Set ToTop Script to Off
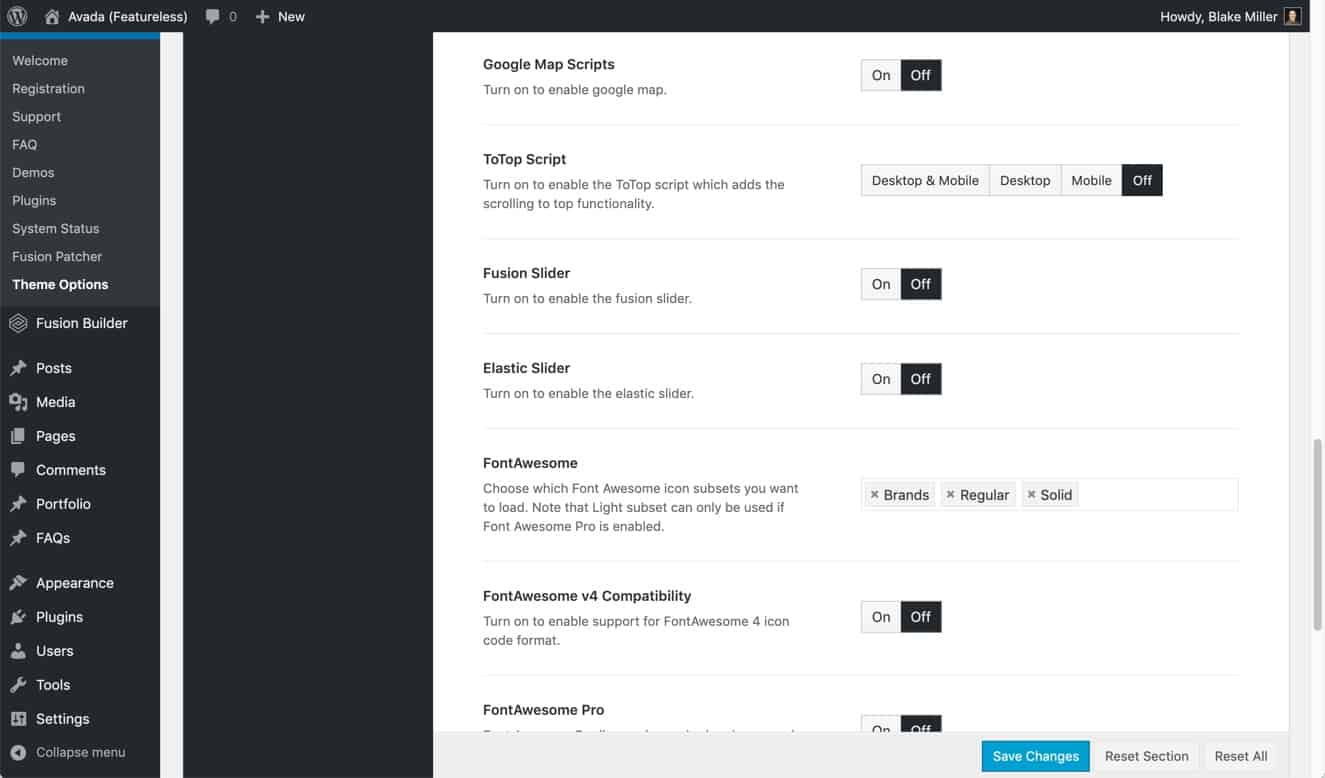Image resolution: width=1325 pixels, height=778 pixels. (x=1142, y=181)
